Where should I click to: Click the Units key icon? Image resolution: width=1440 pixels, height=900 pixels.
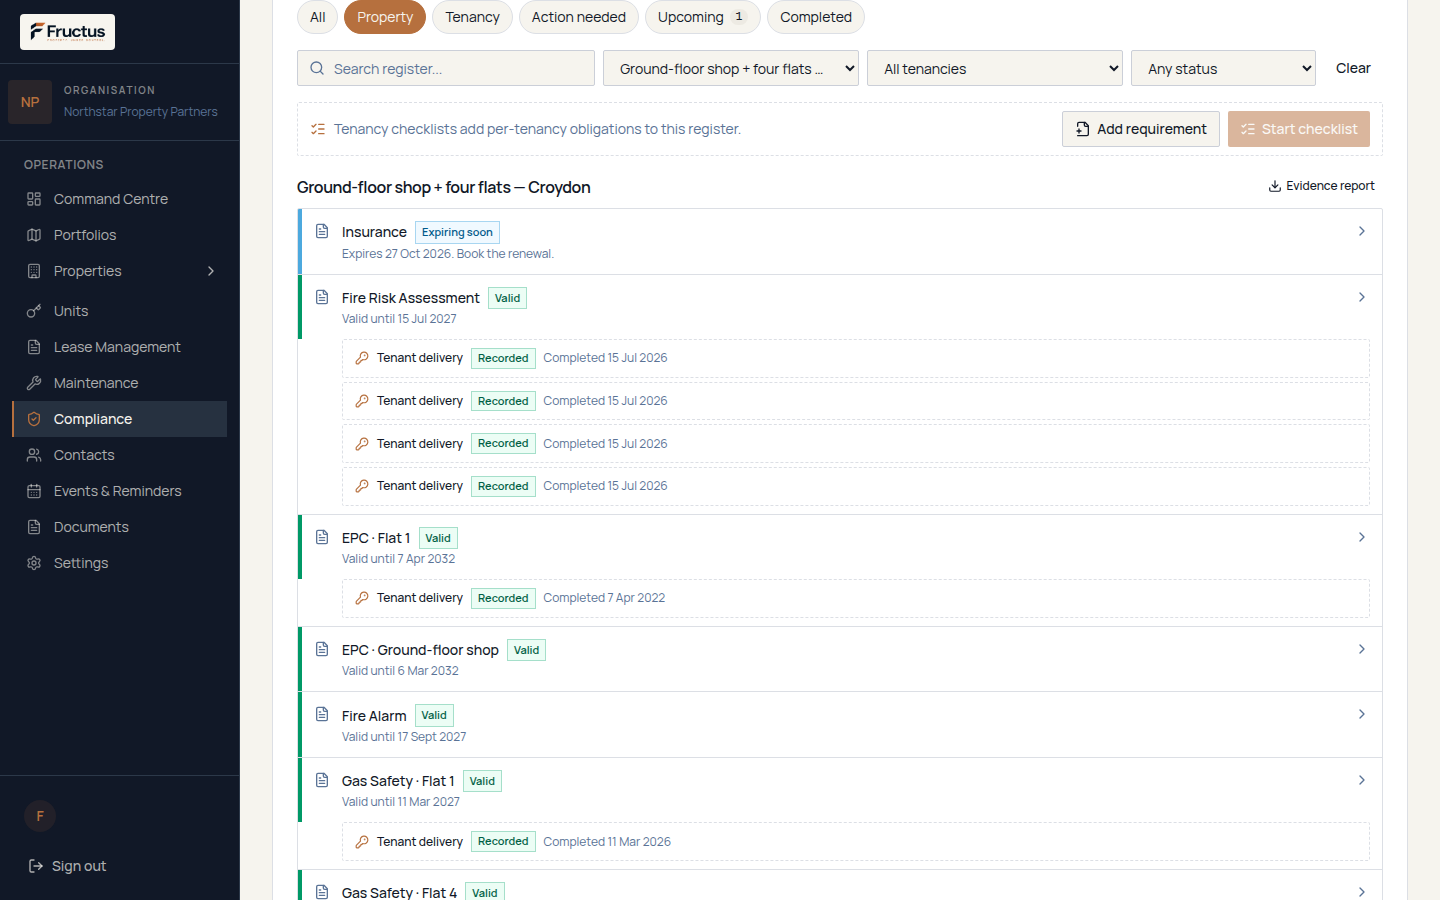pyautogui.click(x=34, y=311)
